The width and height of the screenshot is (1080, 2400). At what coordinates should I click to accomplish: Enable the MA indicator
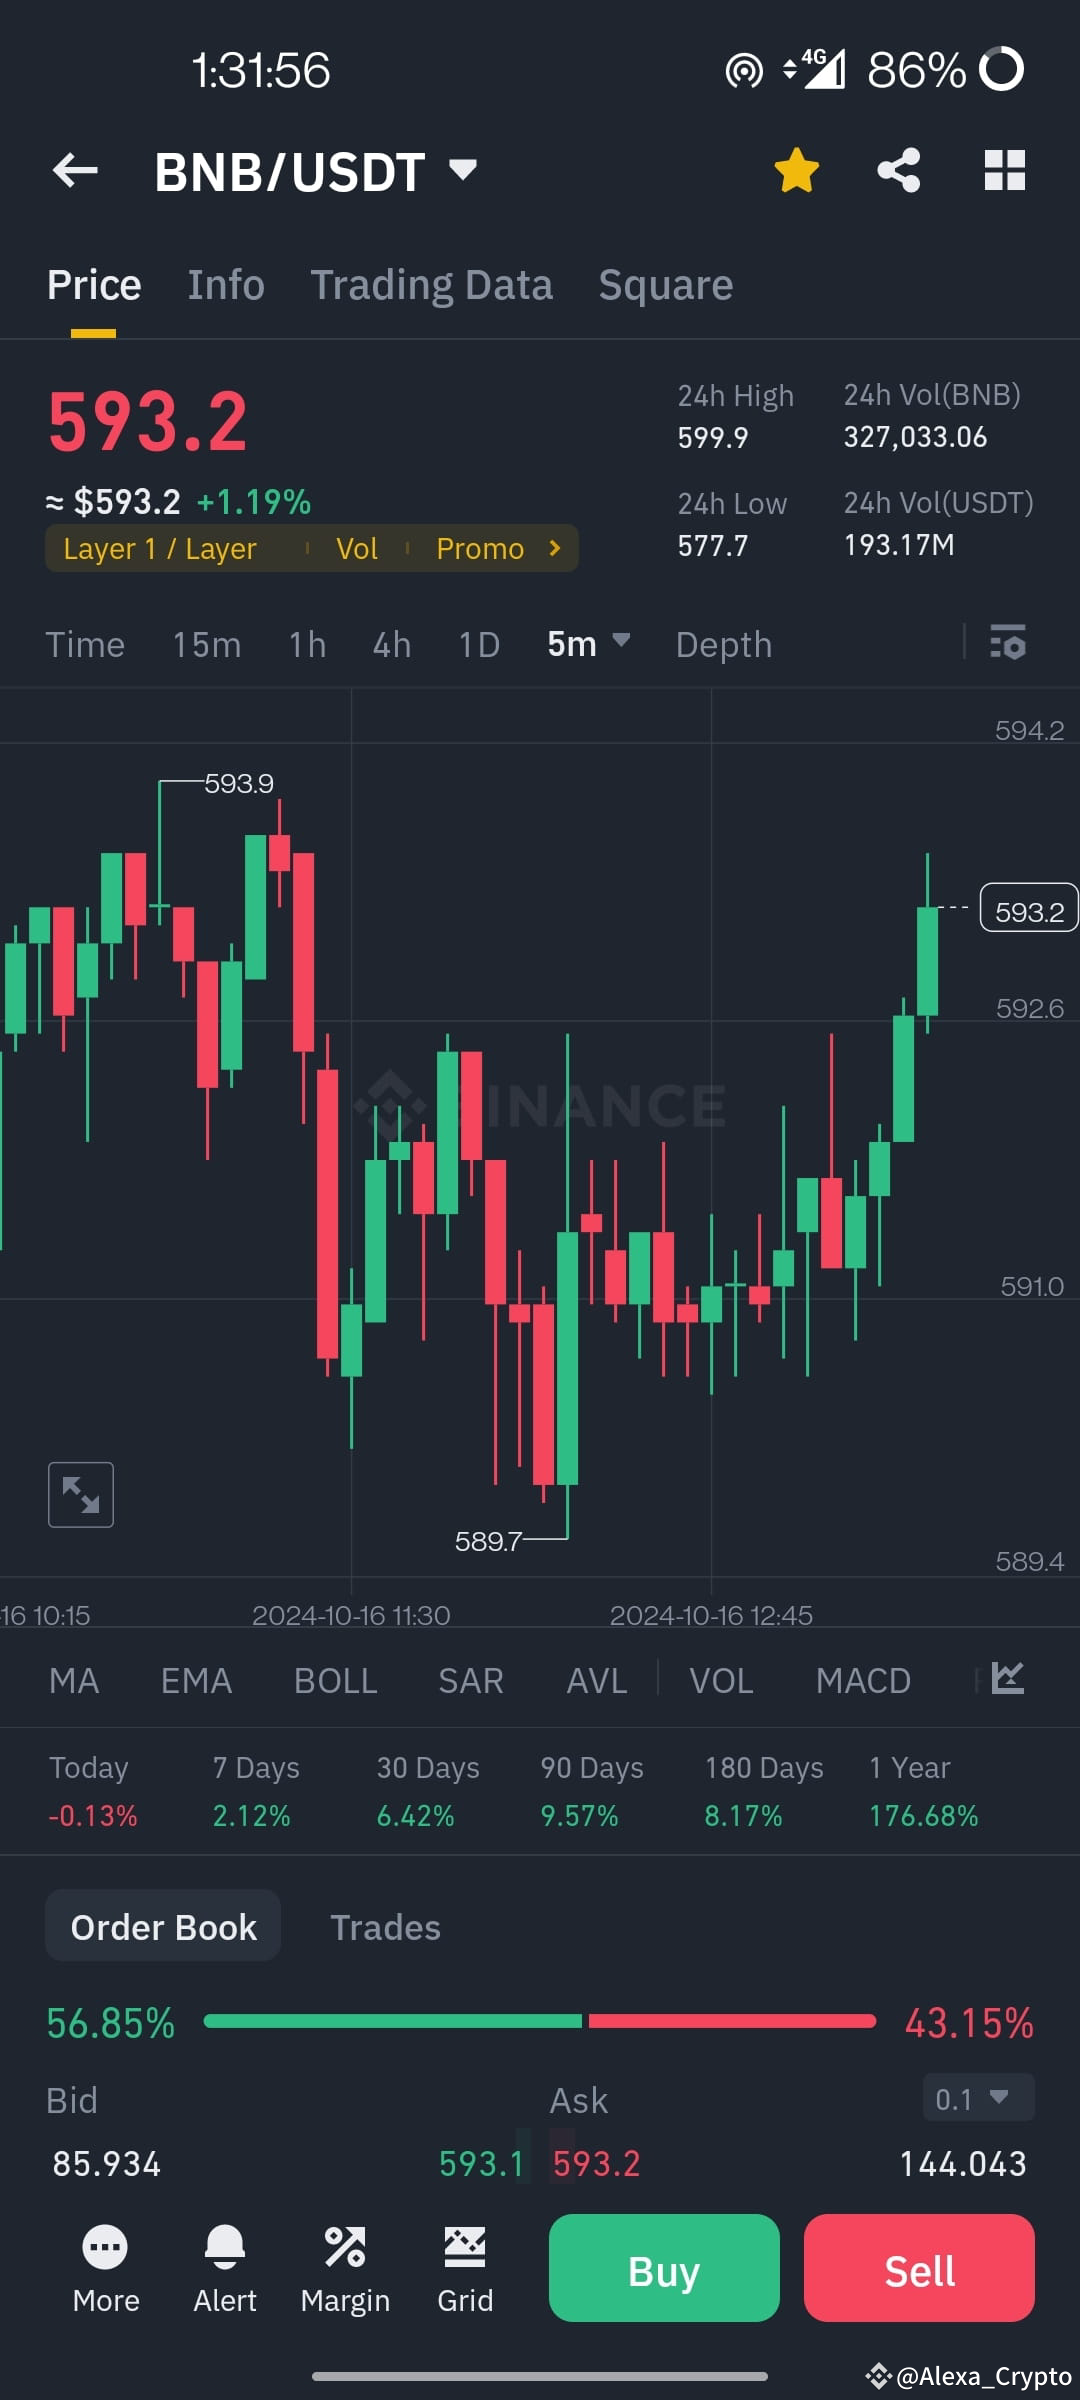pos(74,1680)
